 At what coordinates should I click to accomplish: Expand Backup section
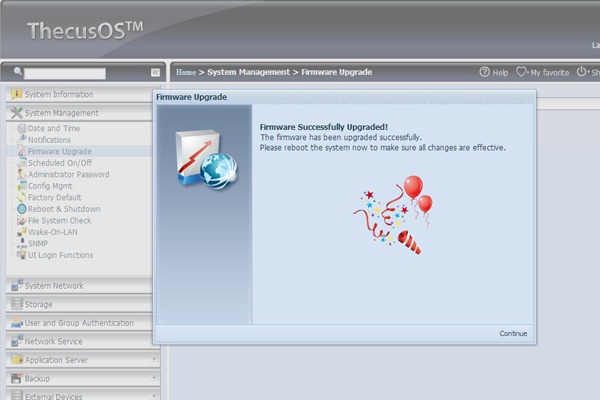[83, 378]
